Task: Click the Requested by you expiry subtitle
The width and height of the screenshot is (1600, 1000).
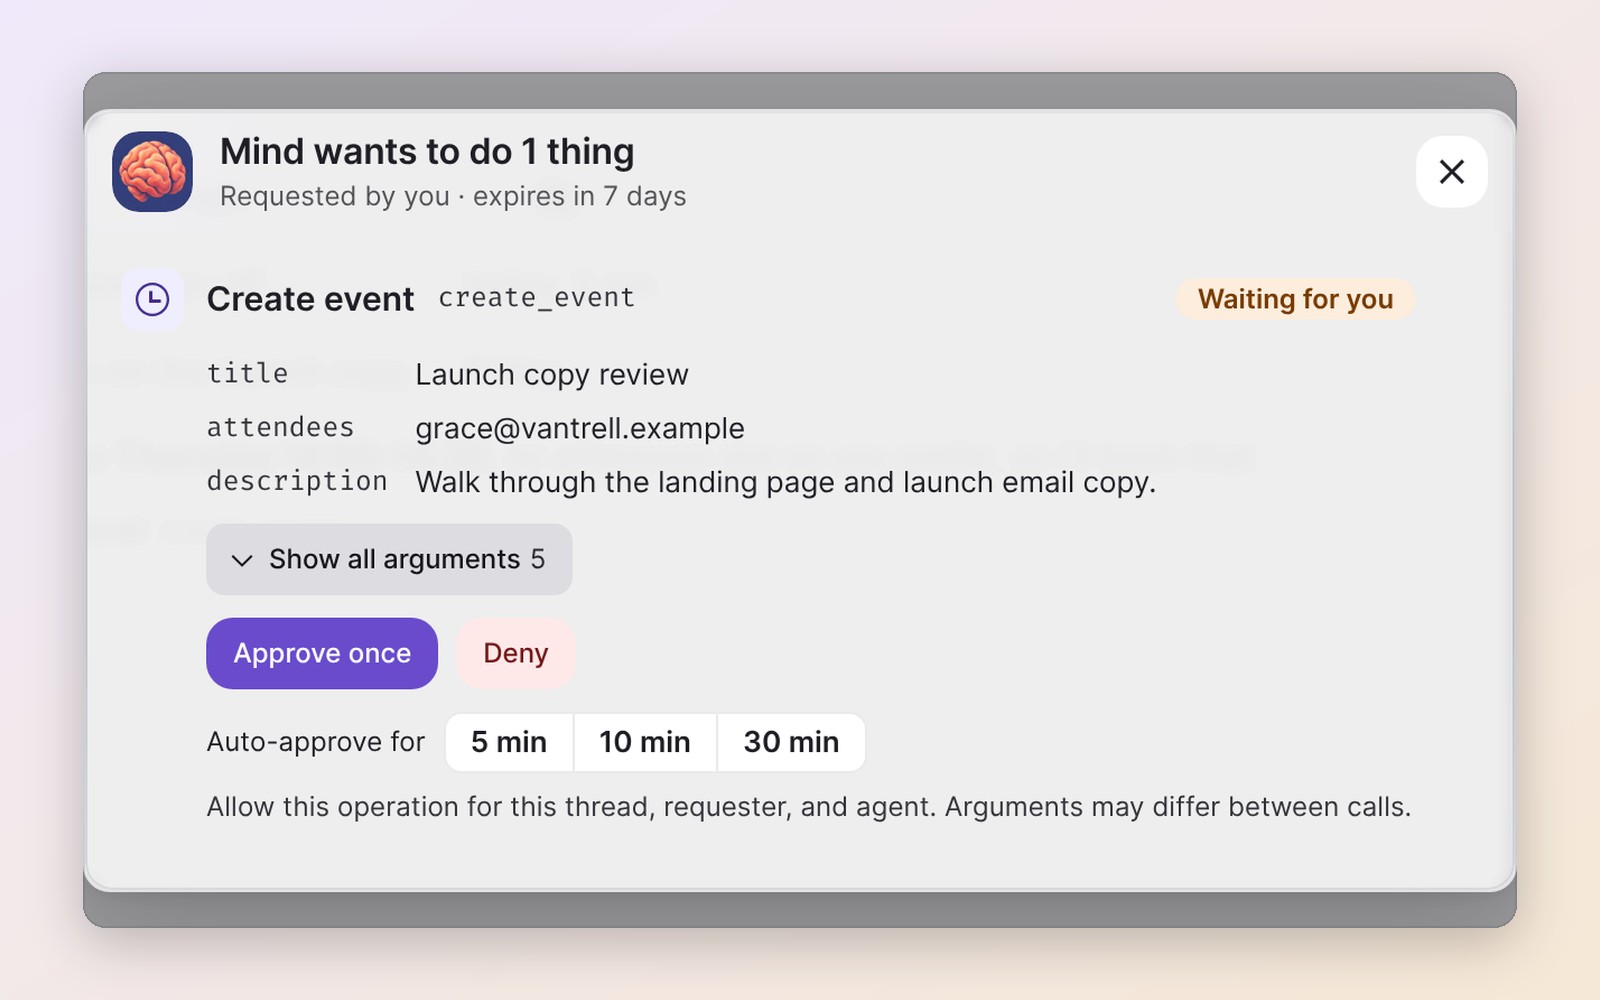Action: 453,196
